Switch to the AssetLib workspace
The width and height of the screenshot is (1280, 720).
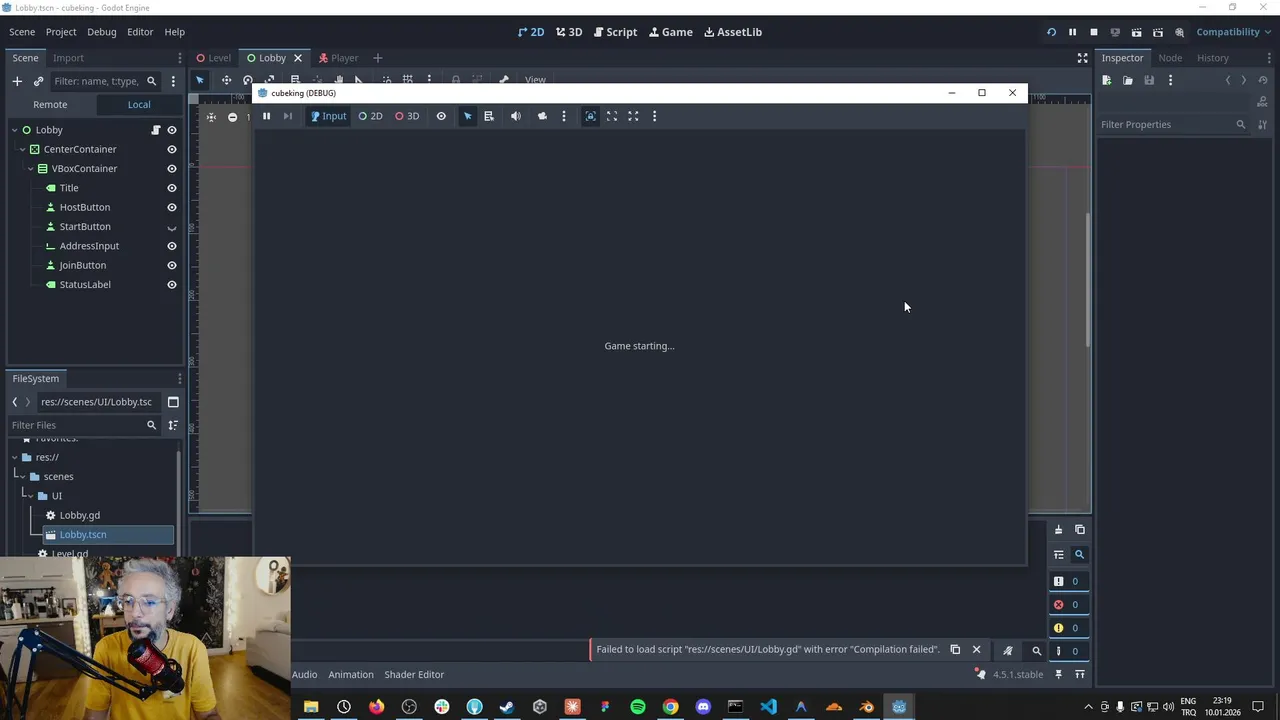click(733, 32)
